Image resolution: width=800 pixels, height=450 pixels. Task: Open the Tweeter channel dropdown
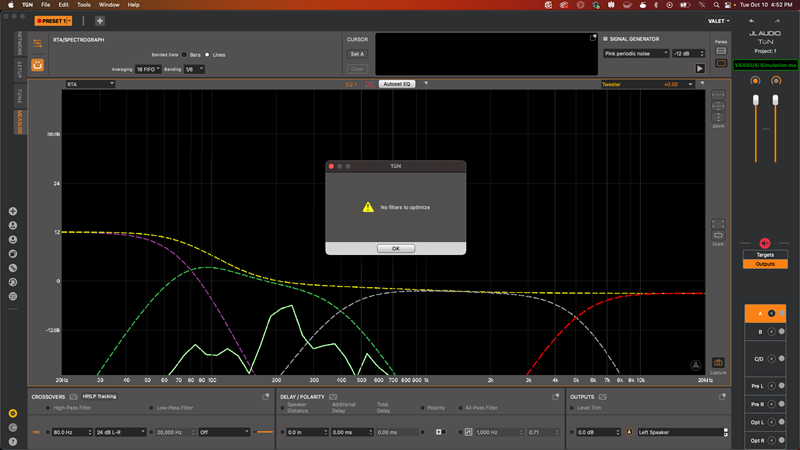point(647,84)
